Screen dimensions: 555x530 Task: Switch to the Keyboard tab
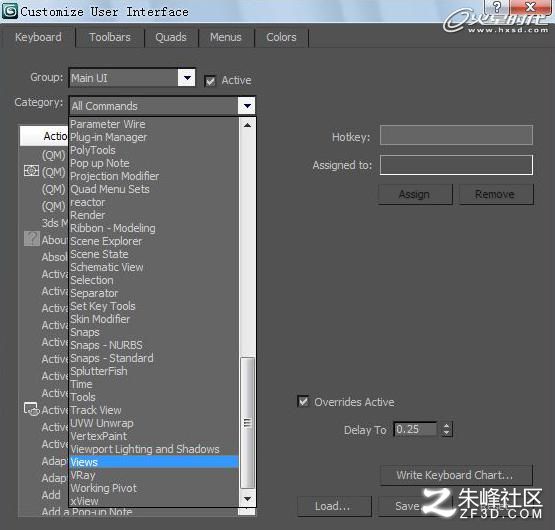(38, 37)
